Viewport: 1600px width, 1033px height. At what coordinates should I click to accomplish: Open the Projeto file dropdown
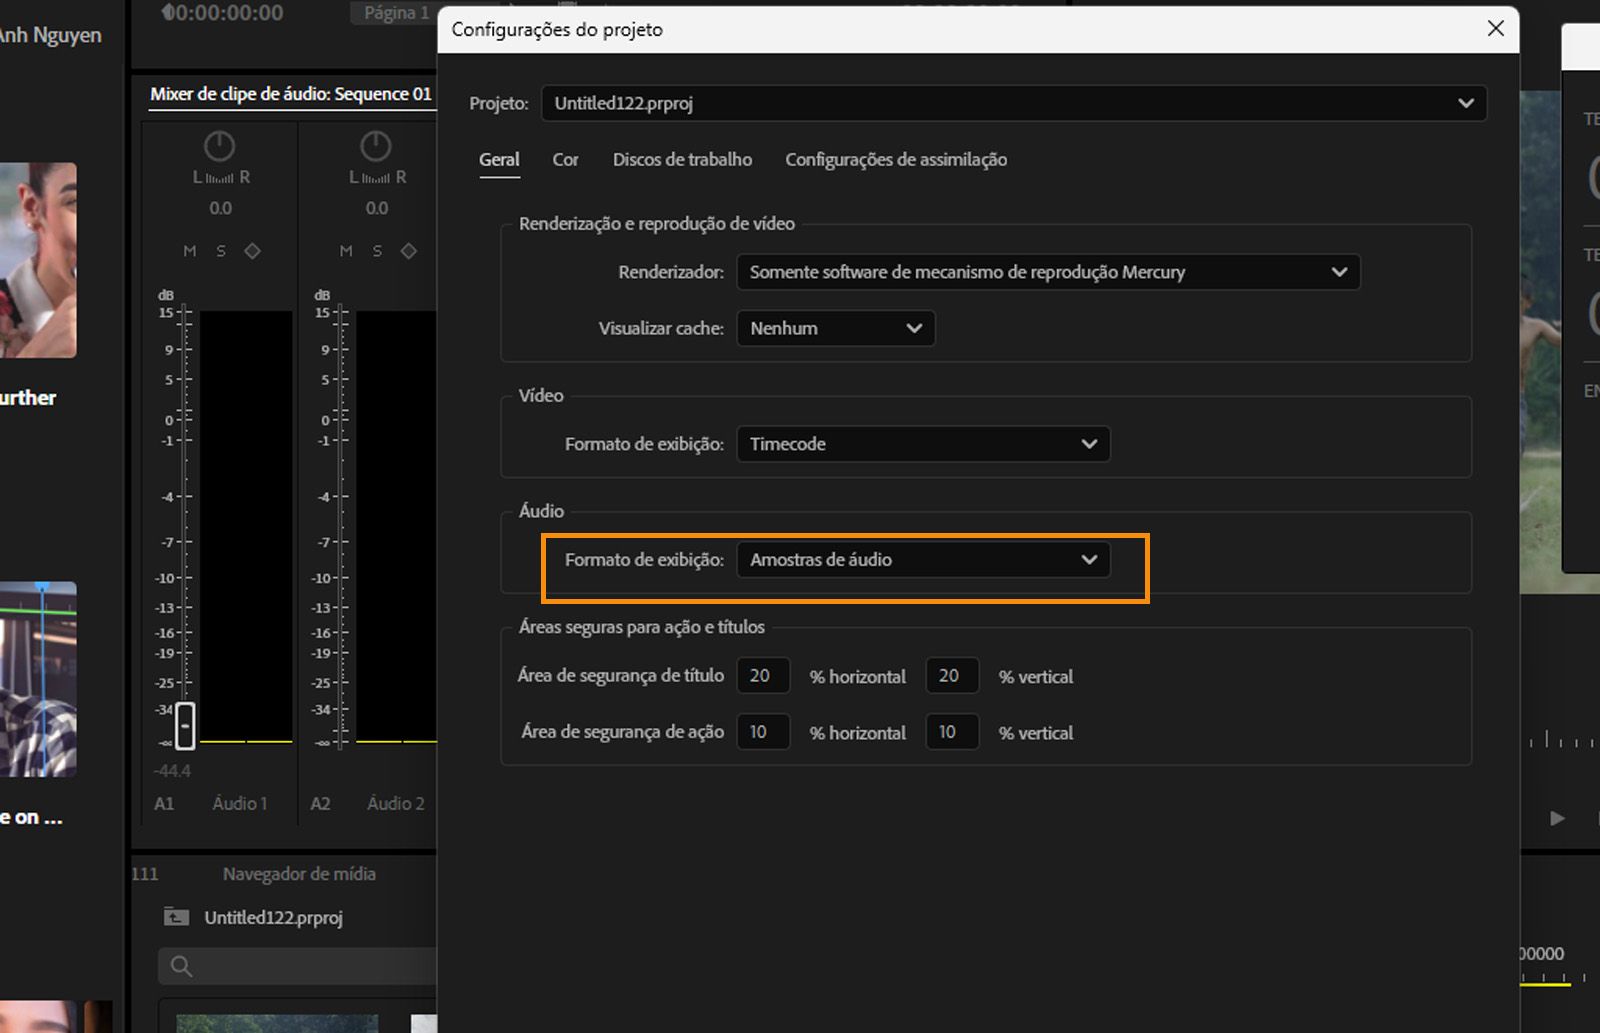point(1013,103)
